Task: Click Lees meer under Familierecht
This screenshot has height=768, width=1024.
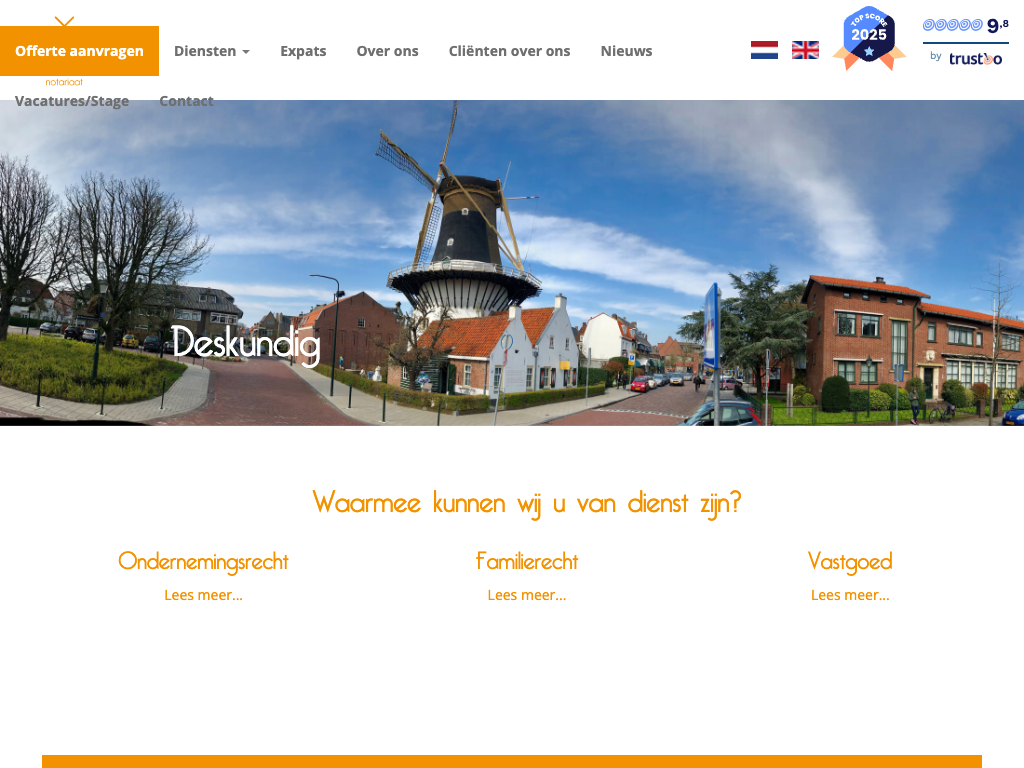Action: click(x=527, y=595)
